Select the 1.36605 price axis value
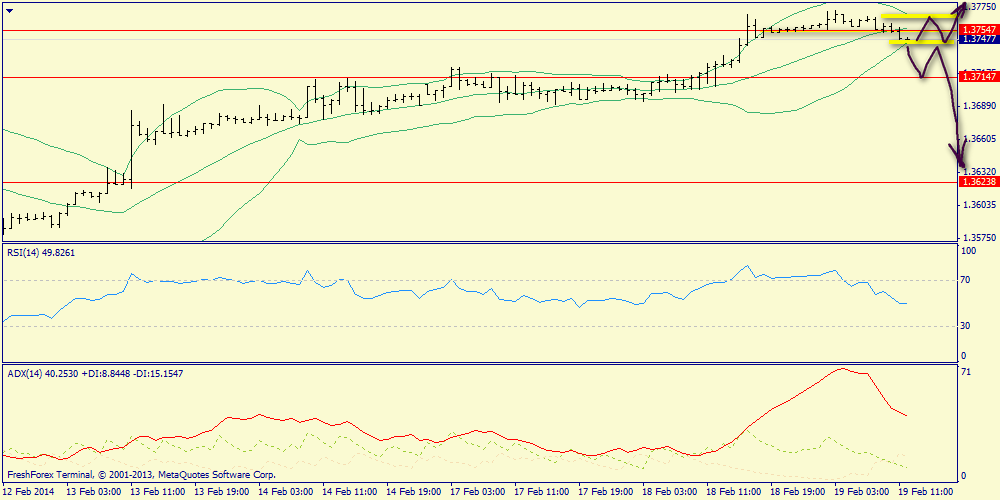1000x500 pixels. [981, 138]
